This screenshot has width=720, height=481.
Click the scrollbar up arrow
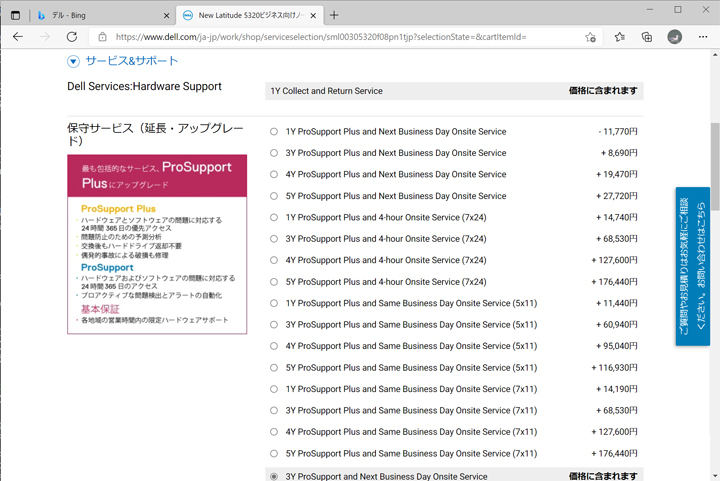coord(715,55)
